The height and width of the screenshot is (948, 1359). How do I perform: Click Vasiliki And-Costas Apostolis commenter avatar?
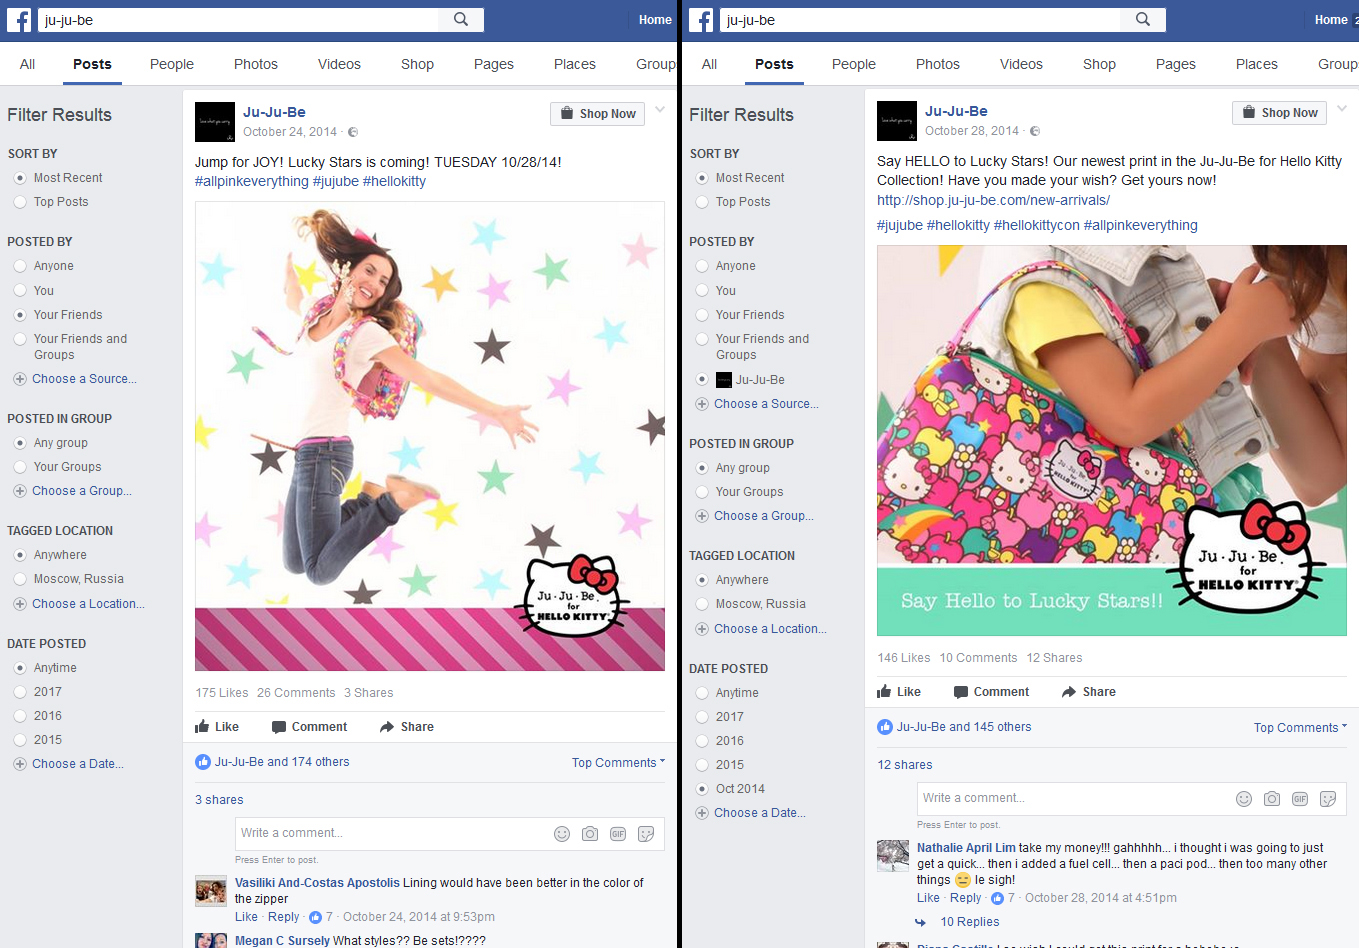pos(211,891)
